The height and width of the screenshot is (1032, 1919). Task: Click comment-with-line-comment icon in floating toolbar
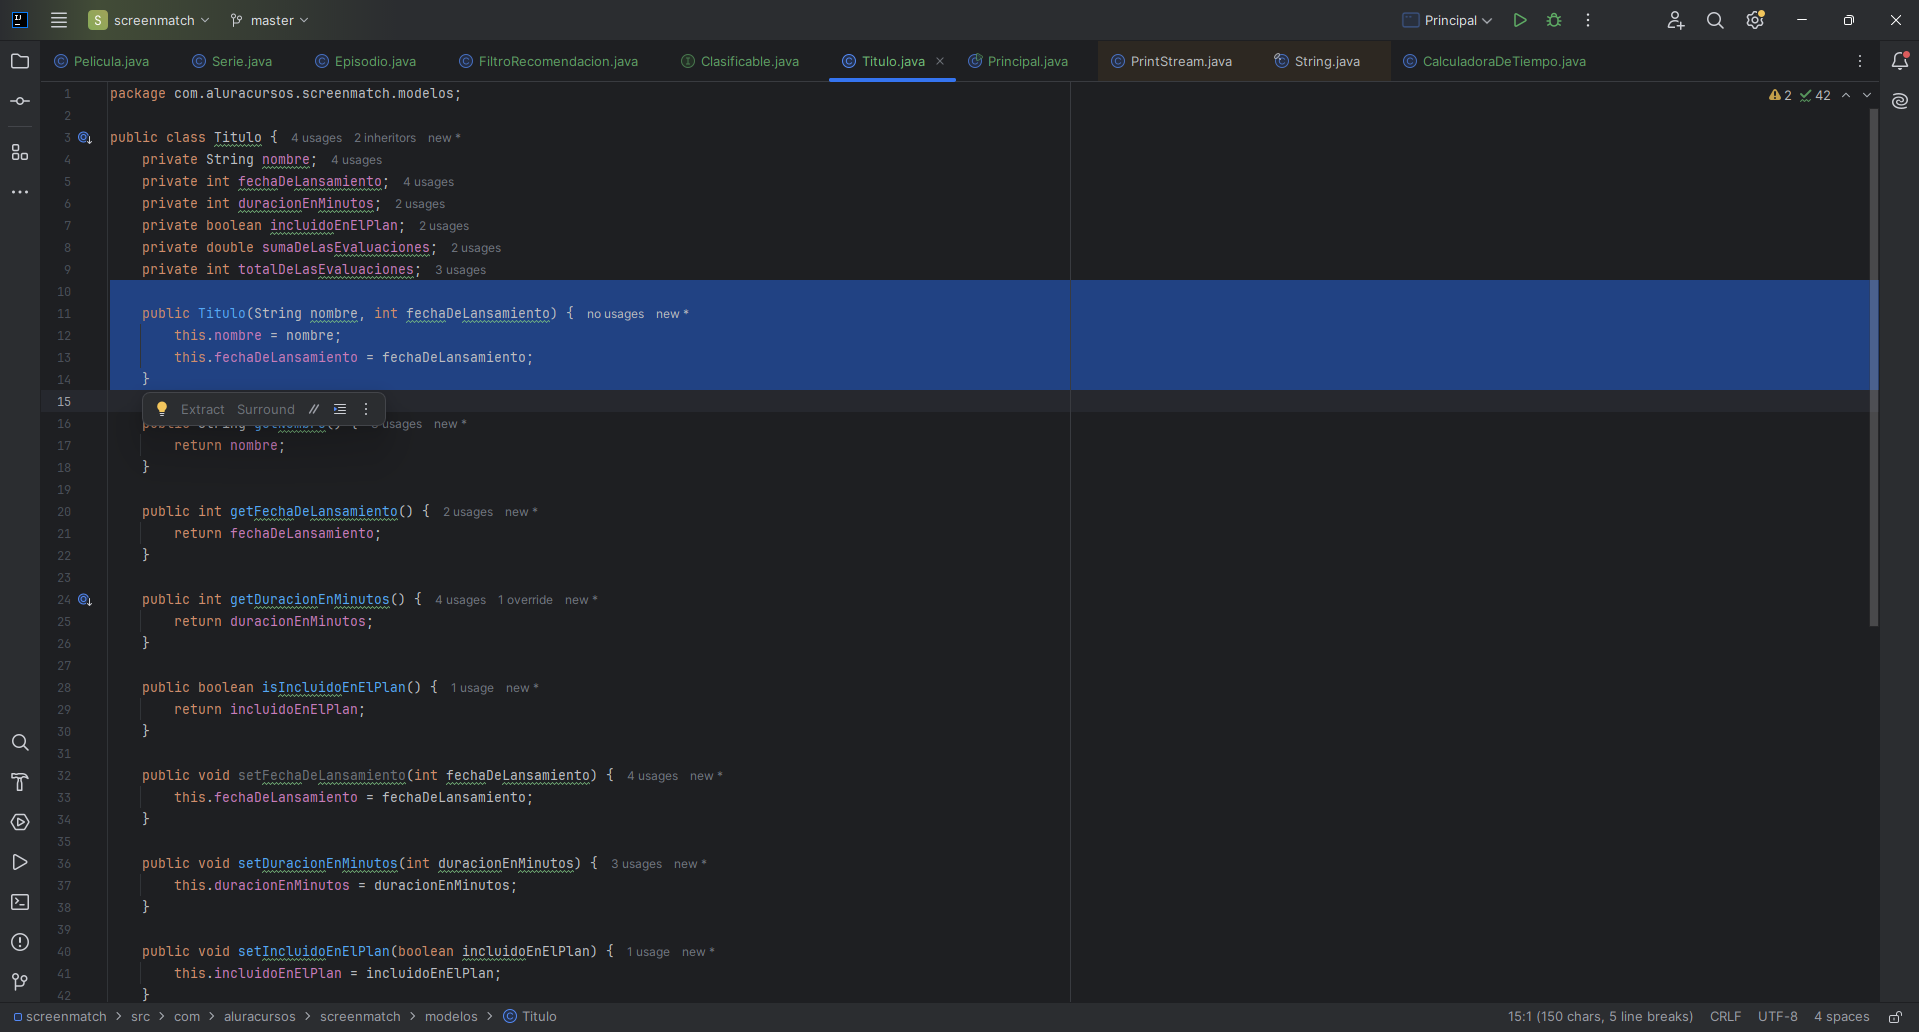314,409
